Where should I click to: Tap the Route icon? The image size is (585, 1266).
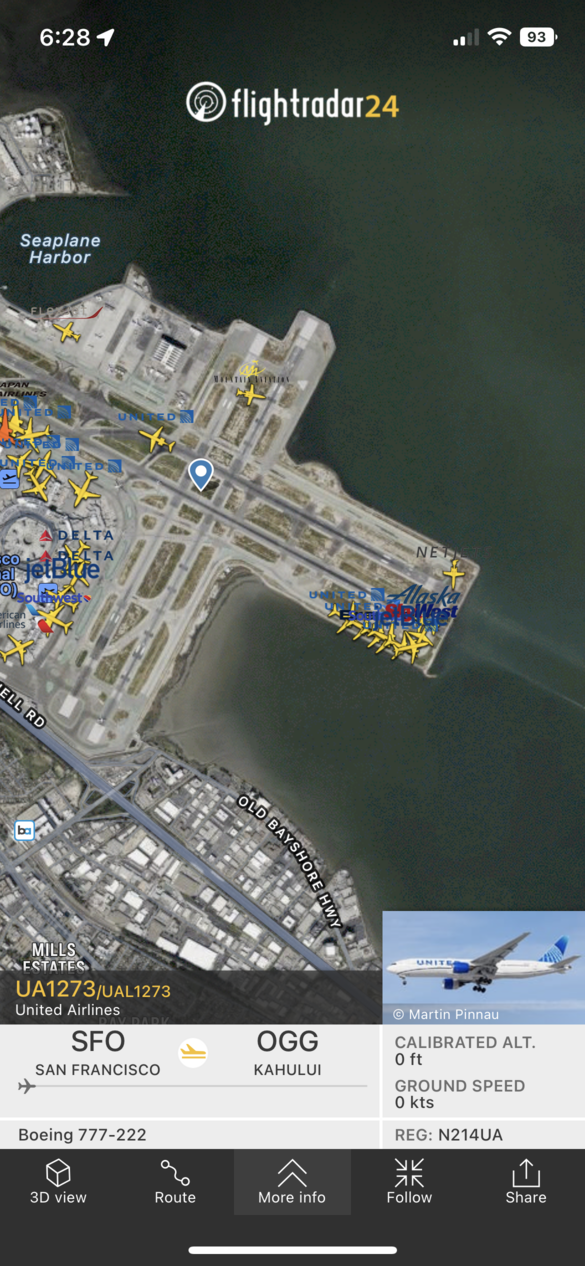tap(175, 1172)
